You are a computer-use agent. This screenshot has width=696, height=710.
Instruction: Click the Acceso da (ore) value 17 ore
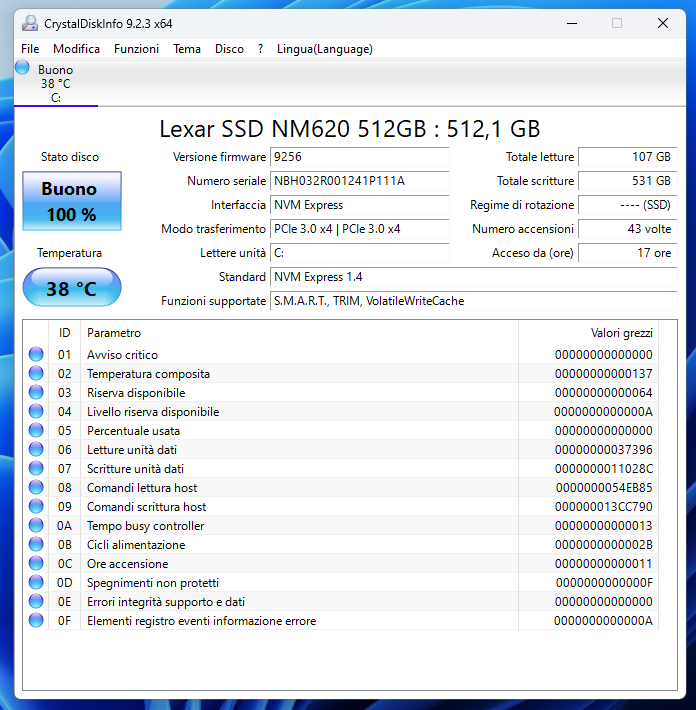point(628,253)
